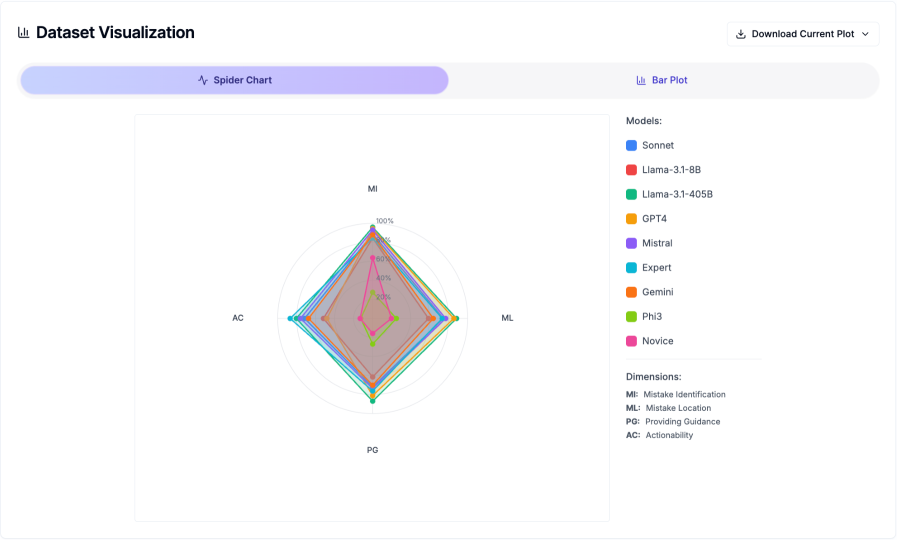
Task: Click the AC axis label on chart
Action: (238, 318)
